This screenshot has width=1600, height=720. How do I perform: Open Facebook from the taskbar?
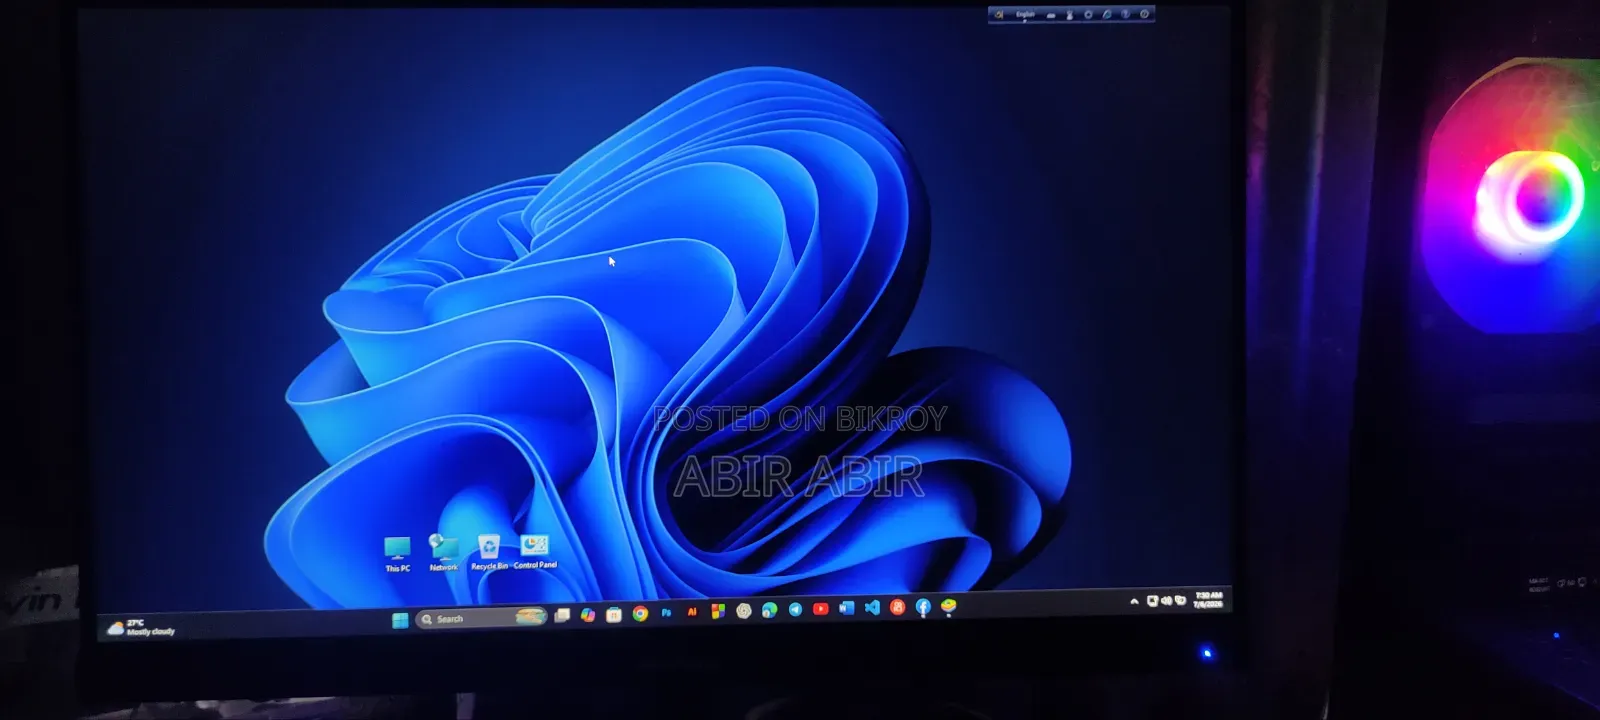click(923, 606)
